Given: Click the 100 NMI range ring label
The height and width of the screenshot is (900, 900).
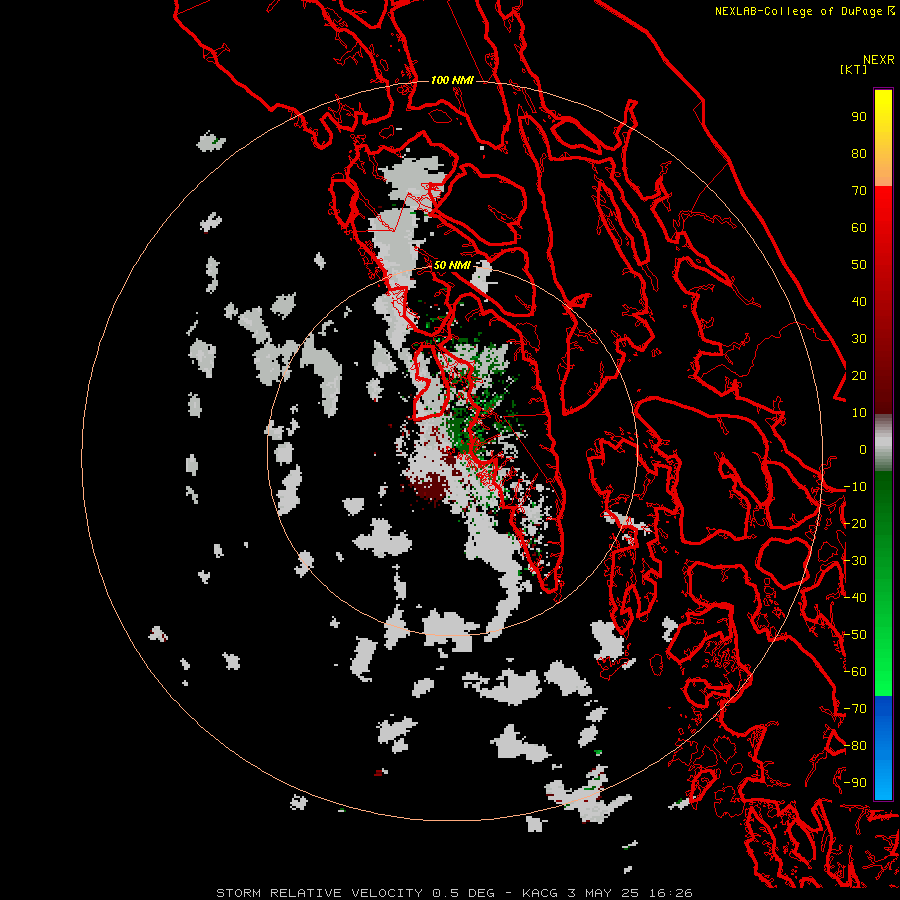Looking at the screenshot, I should pos(452,80).
